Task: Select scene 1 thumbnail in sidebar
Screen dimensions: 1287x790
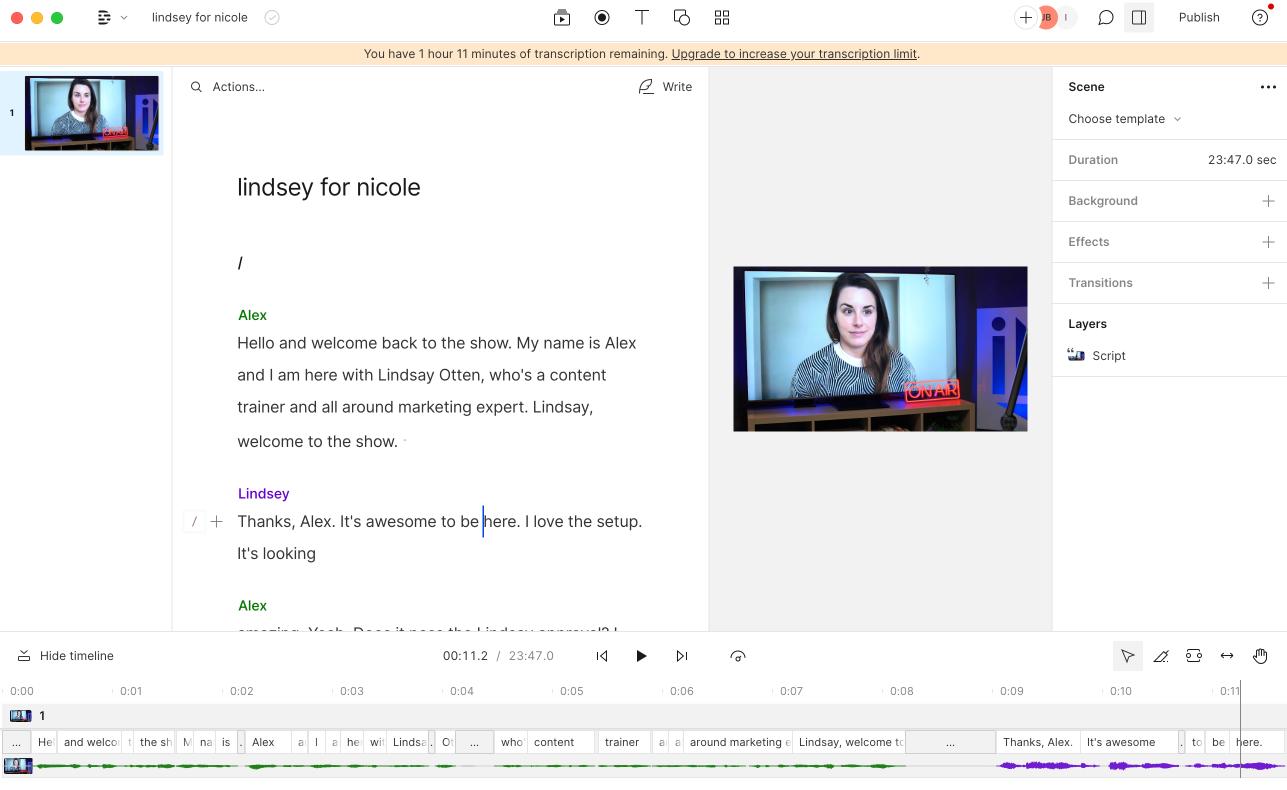Action: [x=91, y=113]
